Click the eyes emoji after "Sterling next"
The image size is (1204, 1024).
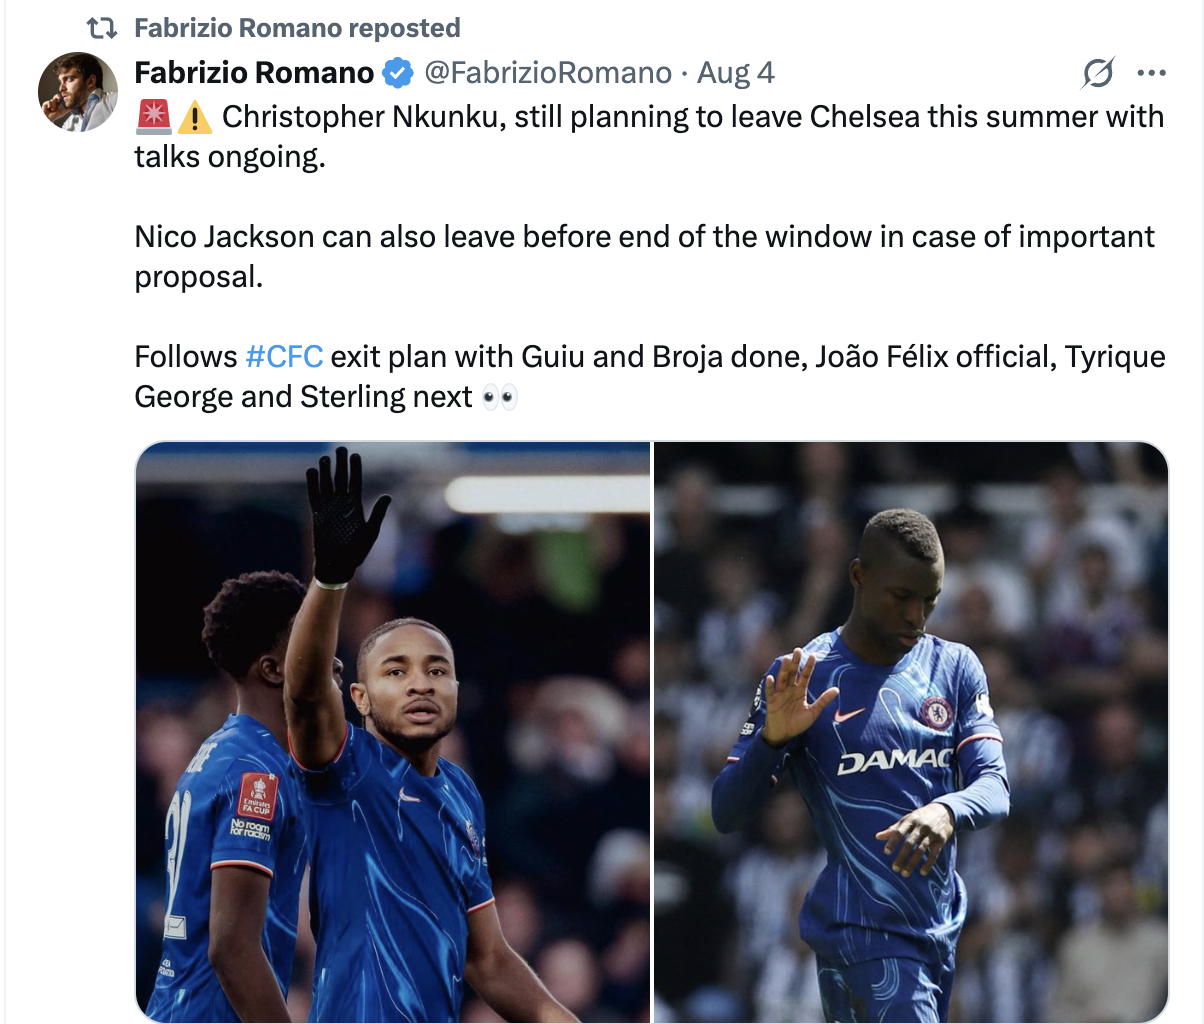point(500,398)
